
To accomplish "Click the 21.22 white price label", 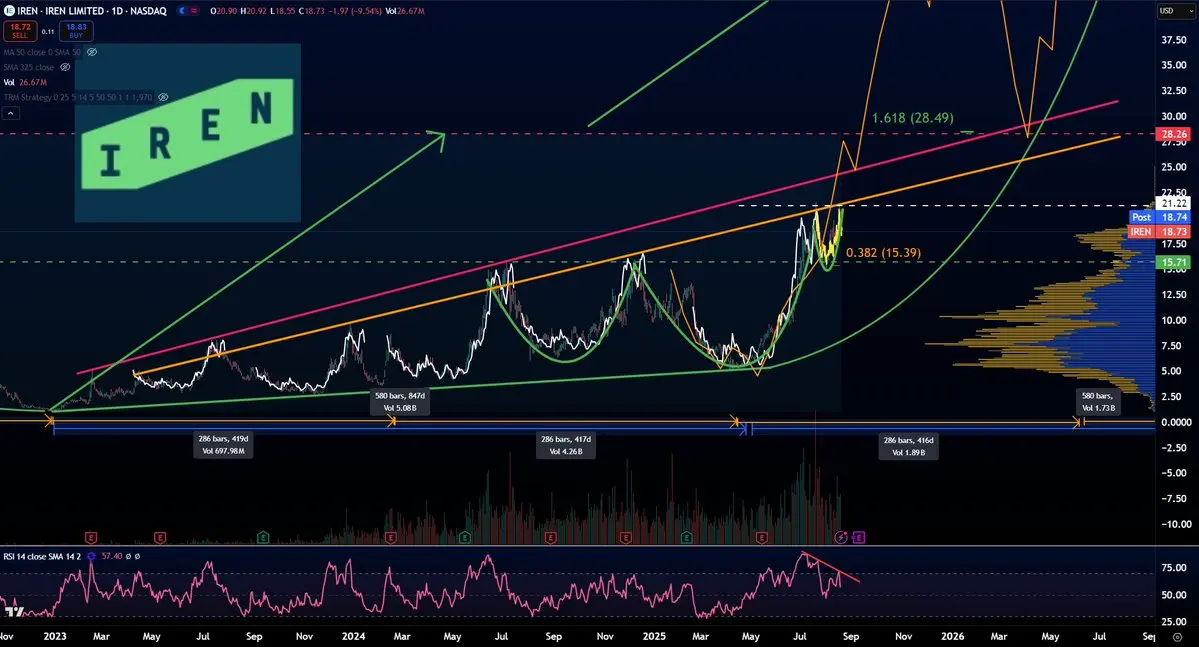I will tap(1174, 203).
